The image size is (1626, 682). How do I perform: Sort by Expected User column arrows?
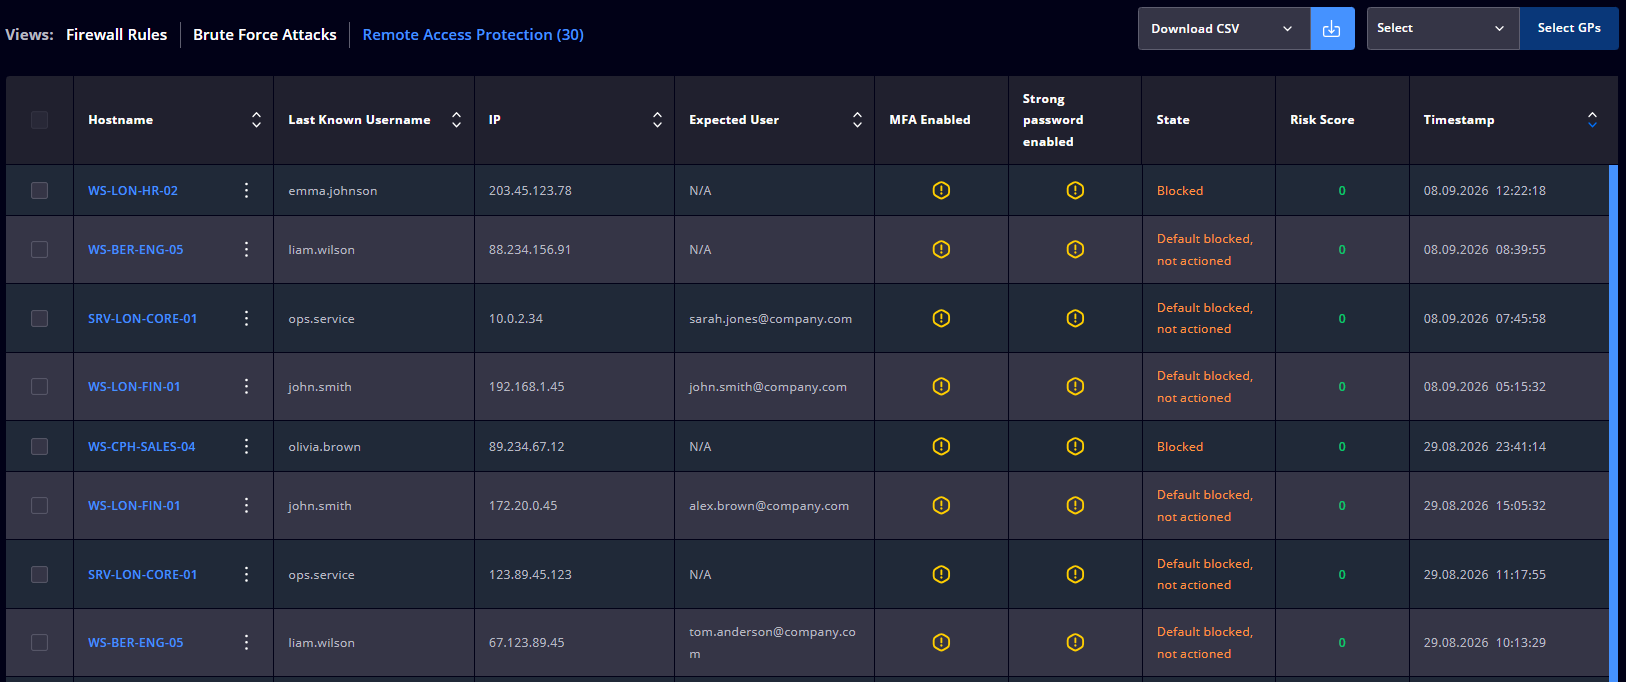coord(857,120)
